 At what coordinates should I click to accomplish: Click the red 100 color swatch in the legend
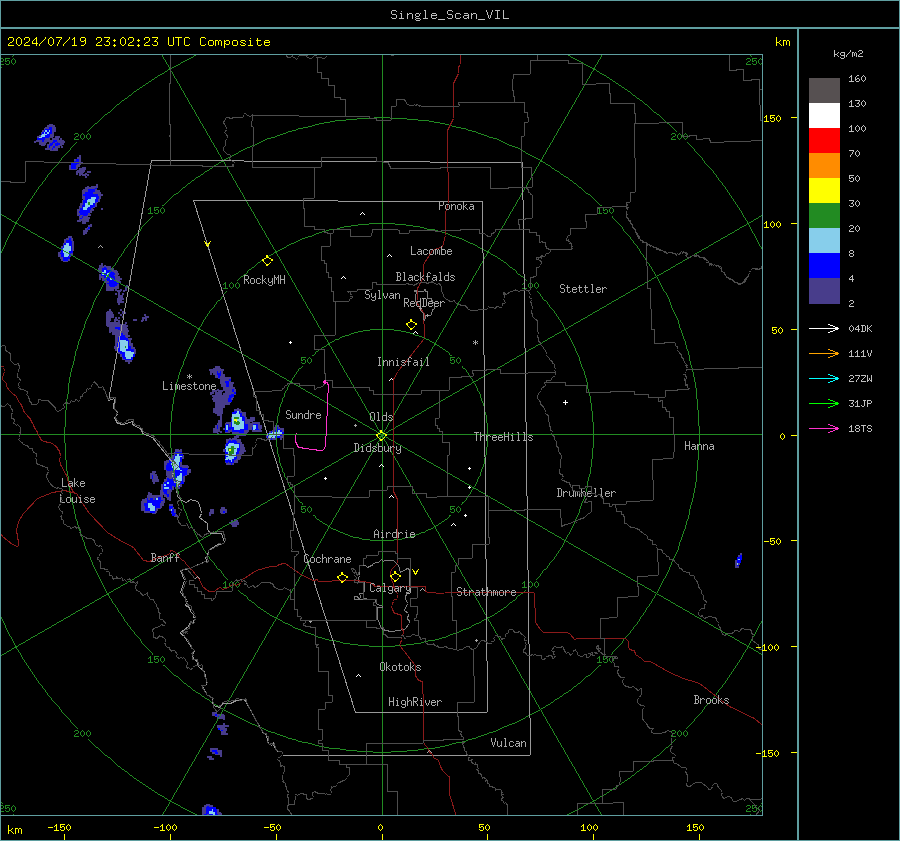(x=824, y=141)
